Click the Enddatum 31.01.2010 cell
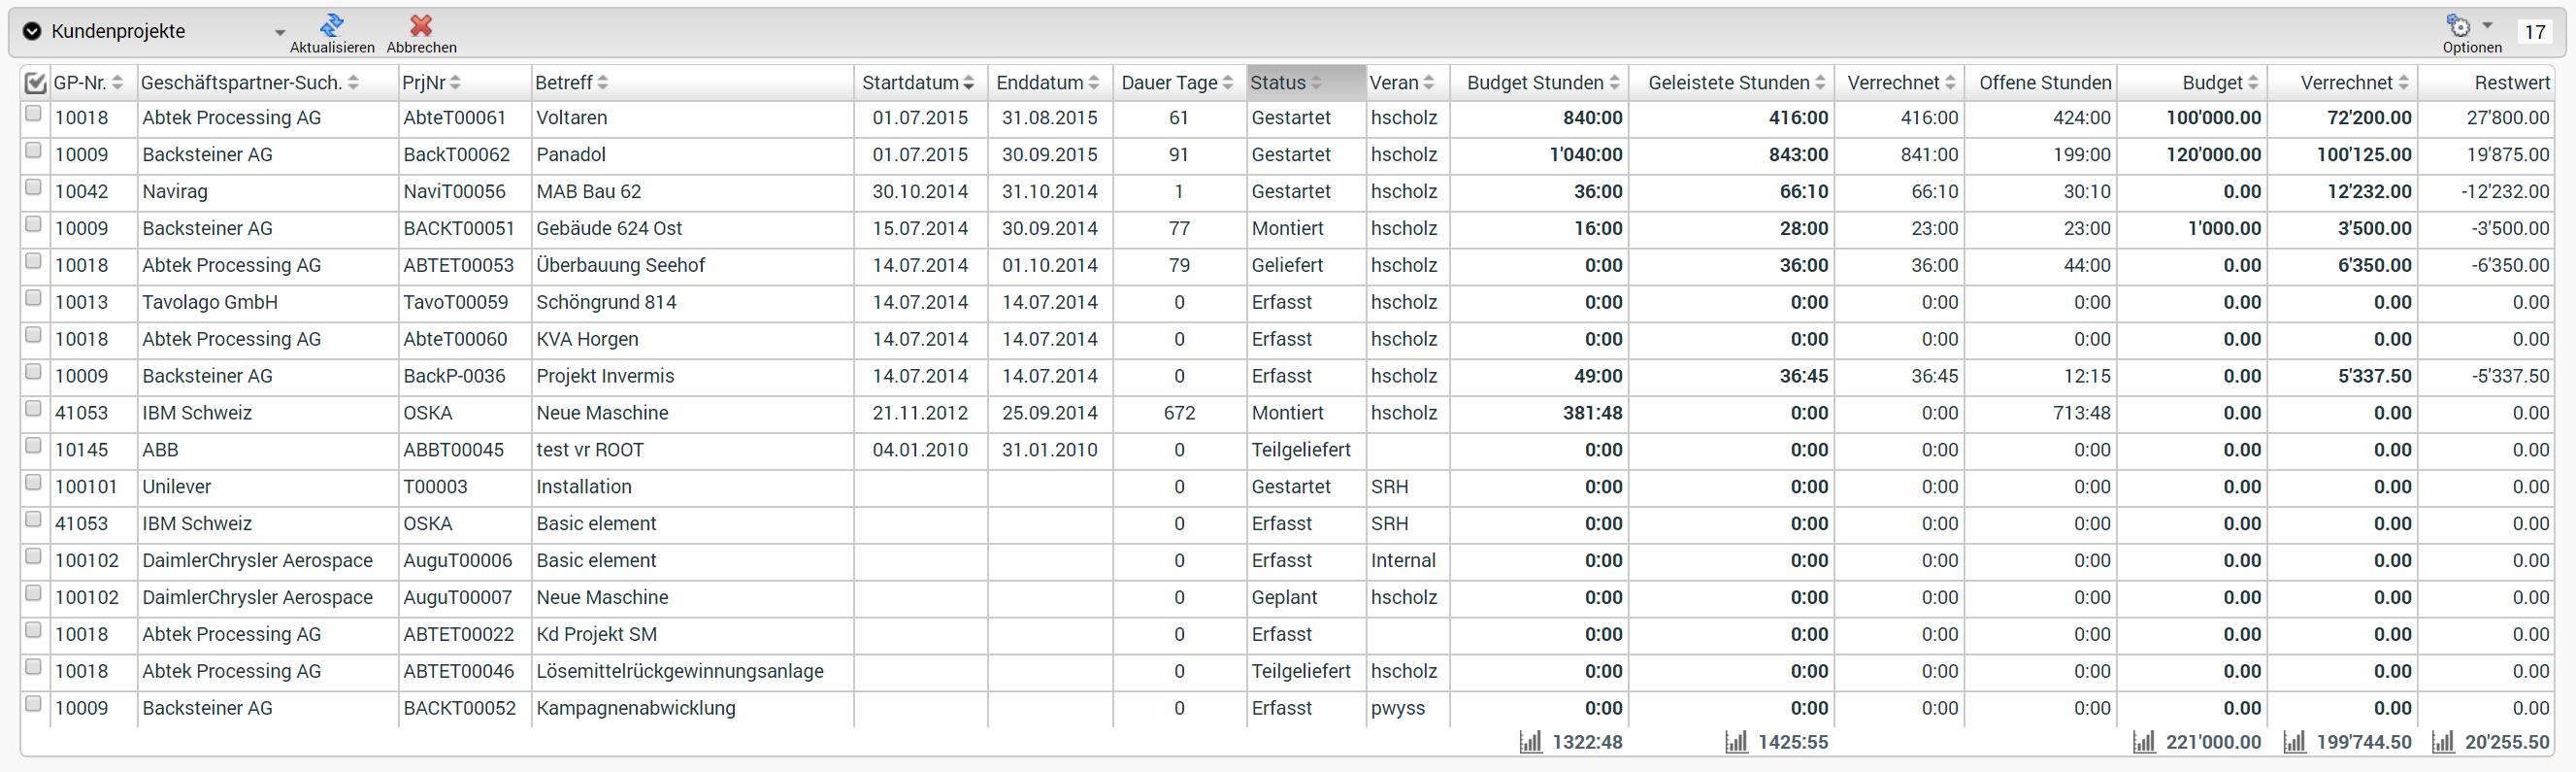Image resolution: width=2576 pixels, height=772 pixels. pos(1049,450)
